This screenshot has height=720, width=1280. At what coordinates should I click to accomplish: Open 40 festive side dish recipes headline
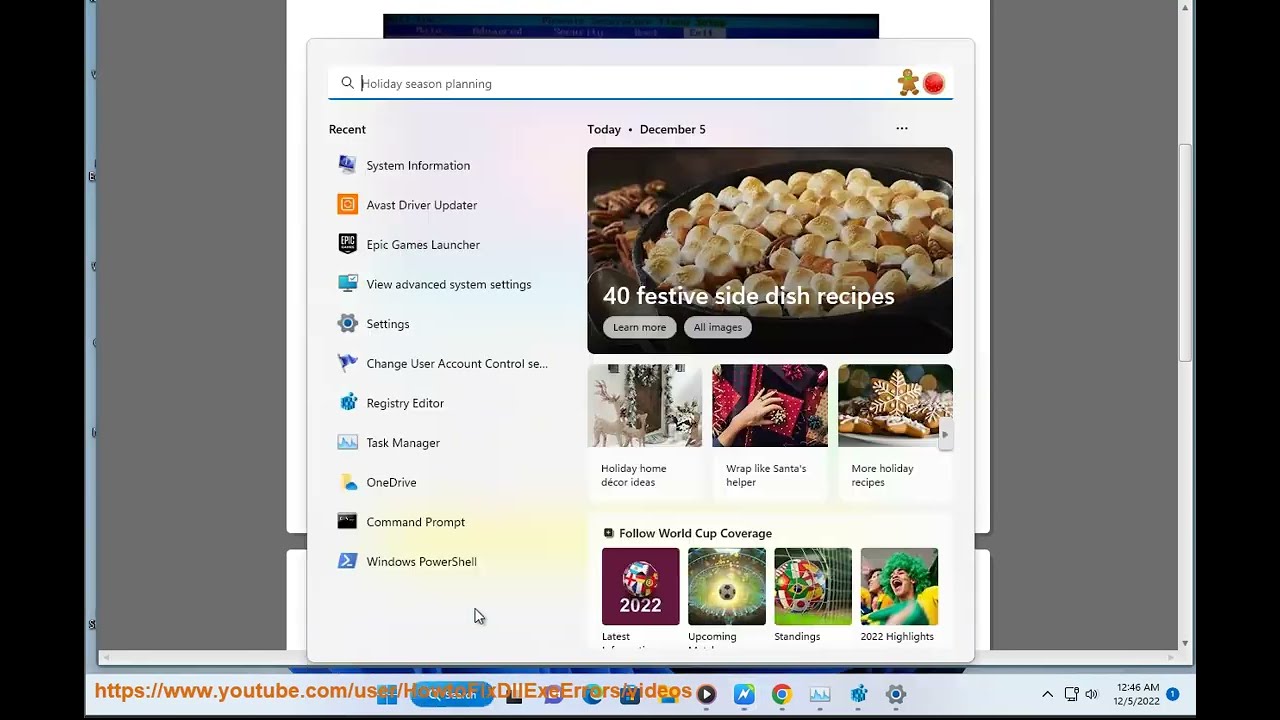coord(748,296)
